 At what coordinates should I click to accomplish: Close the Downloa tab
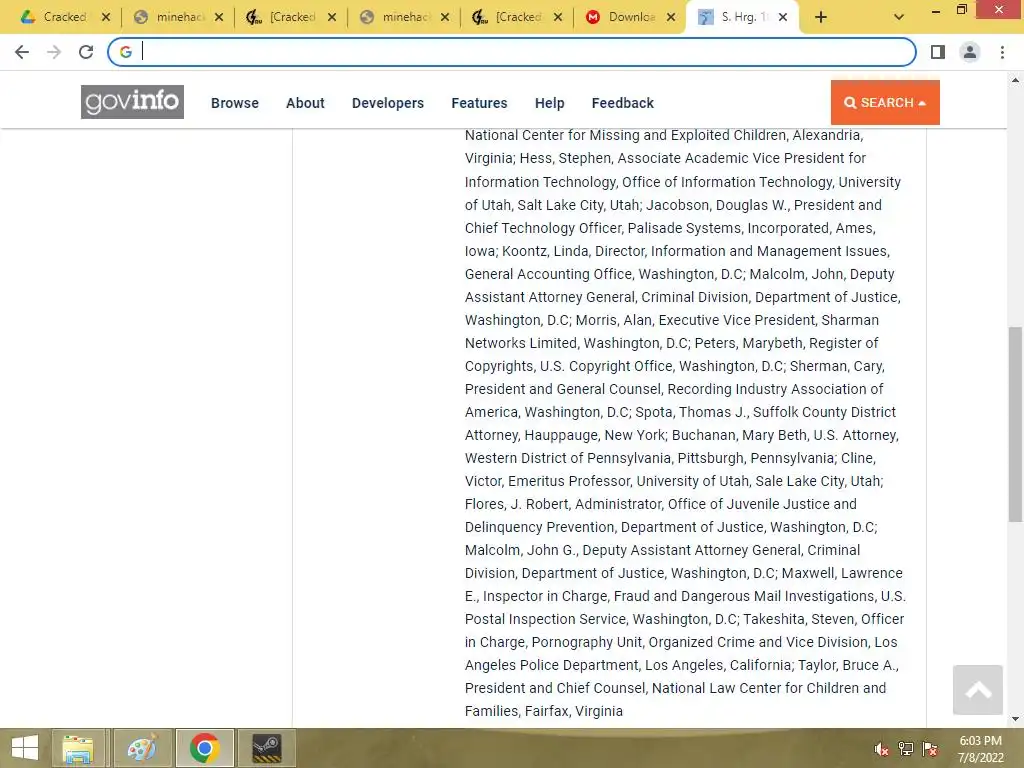pos(671,18)
